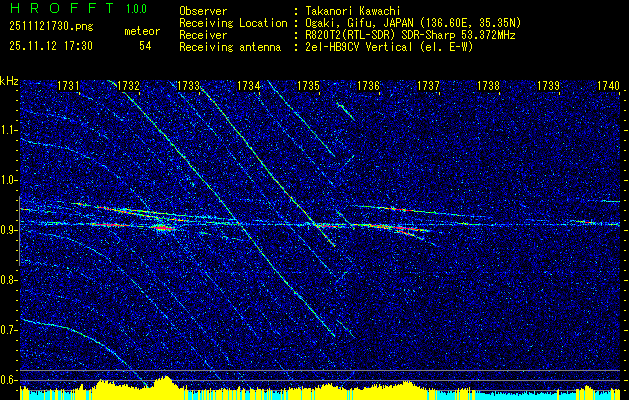Click the red echo burst near 1732
The width and height of the screenshot is (629, 400).
[162, 228]
